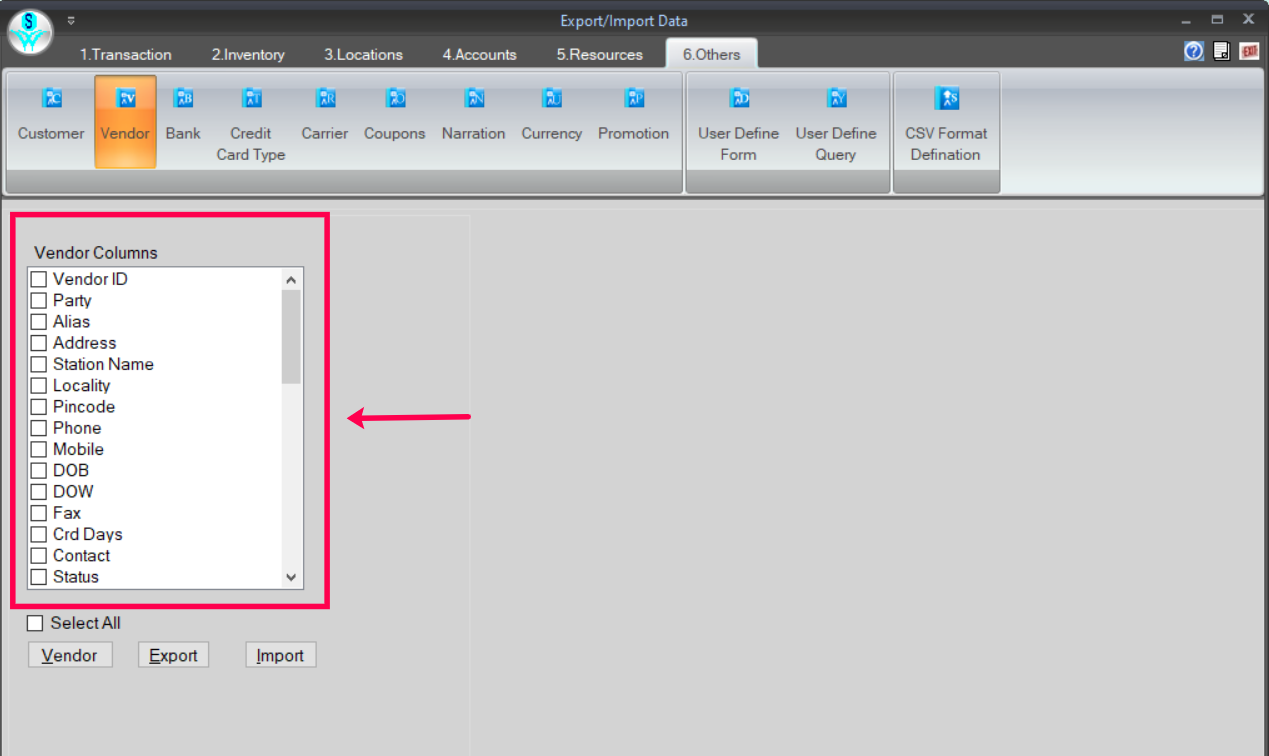Screen dimensions: 1269x756
Task: Enable the Select All checkbox
Action: point(35,623)
